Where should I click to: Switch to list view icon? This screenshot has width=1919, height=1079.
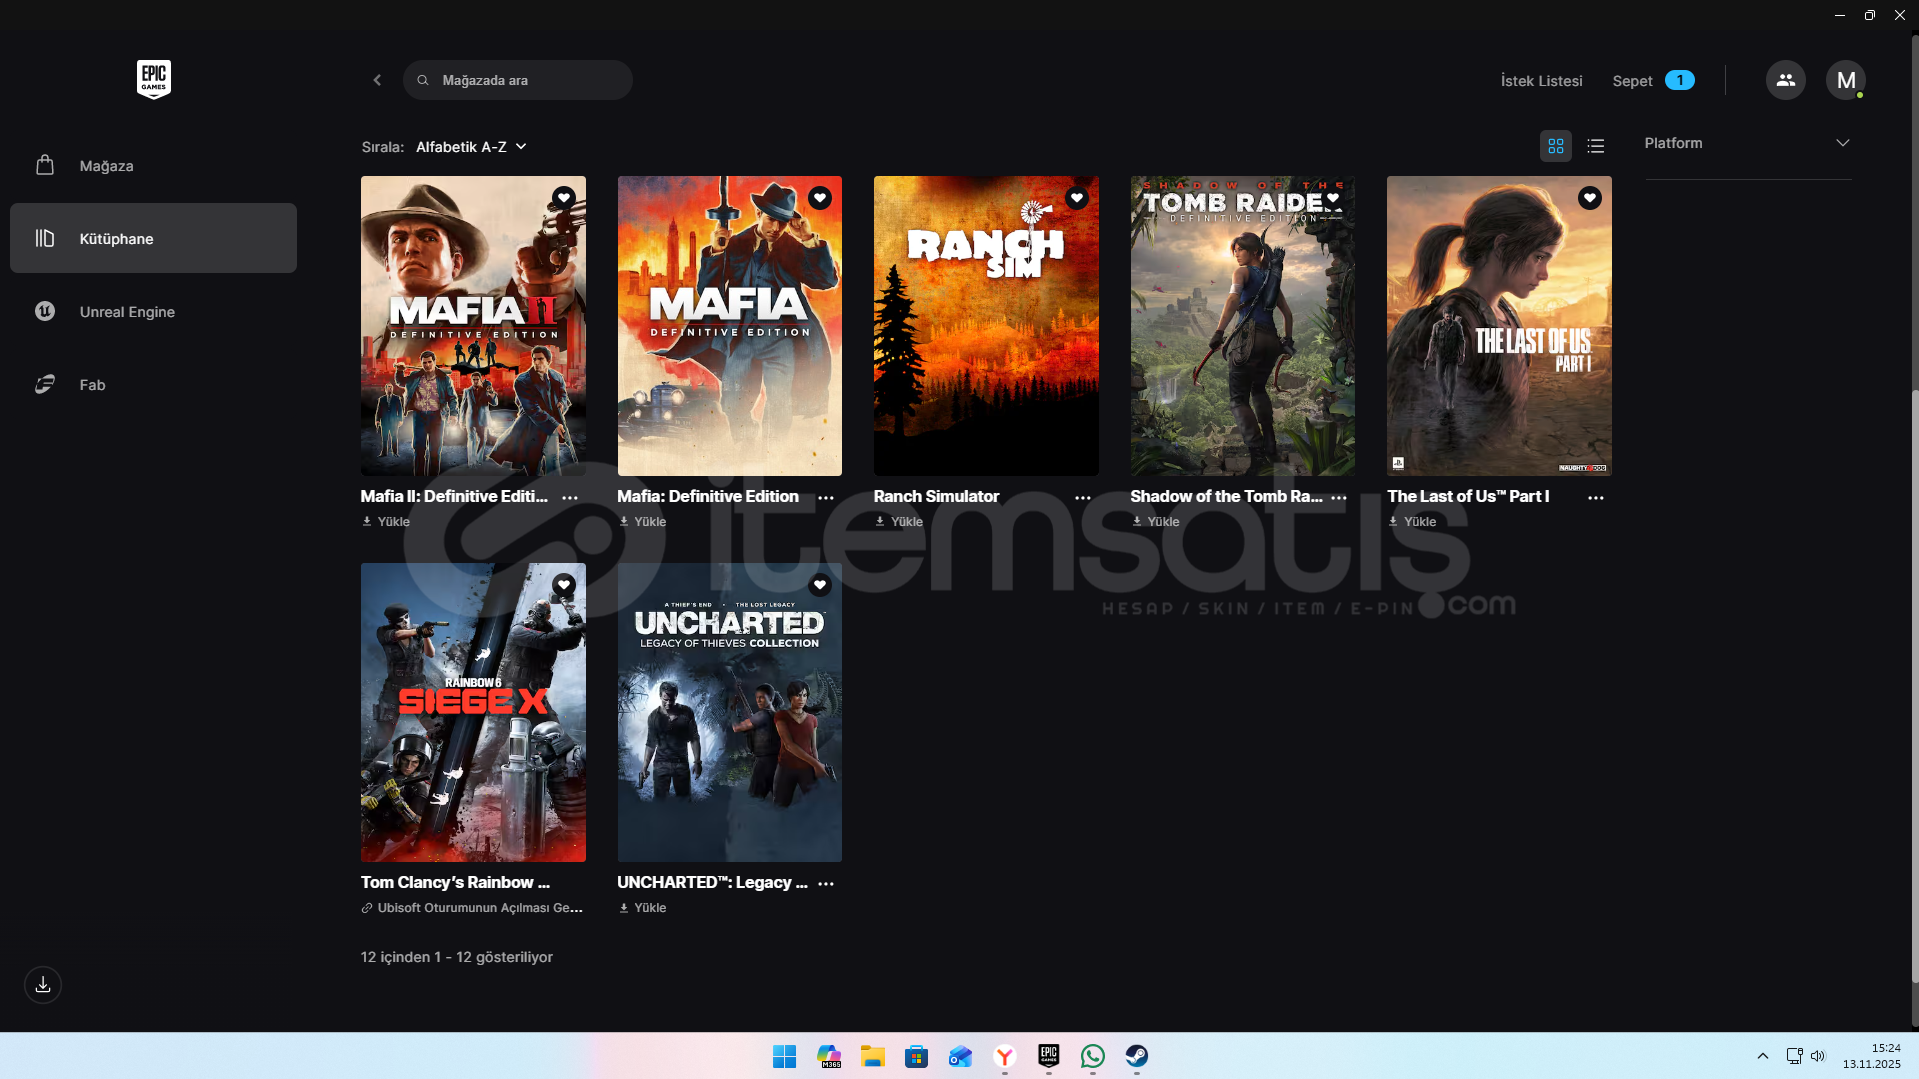[1596, 146]
